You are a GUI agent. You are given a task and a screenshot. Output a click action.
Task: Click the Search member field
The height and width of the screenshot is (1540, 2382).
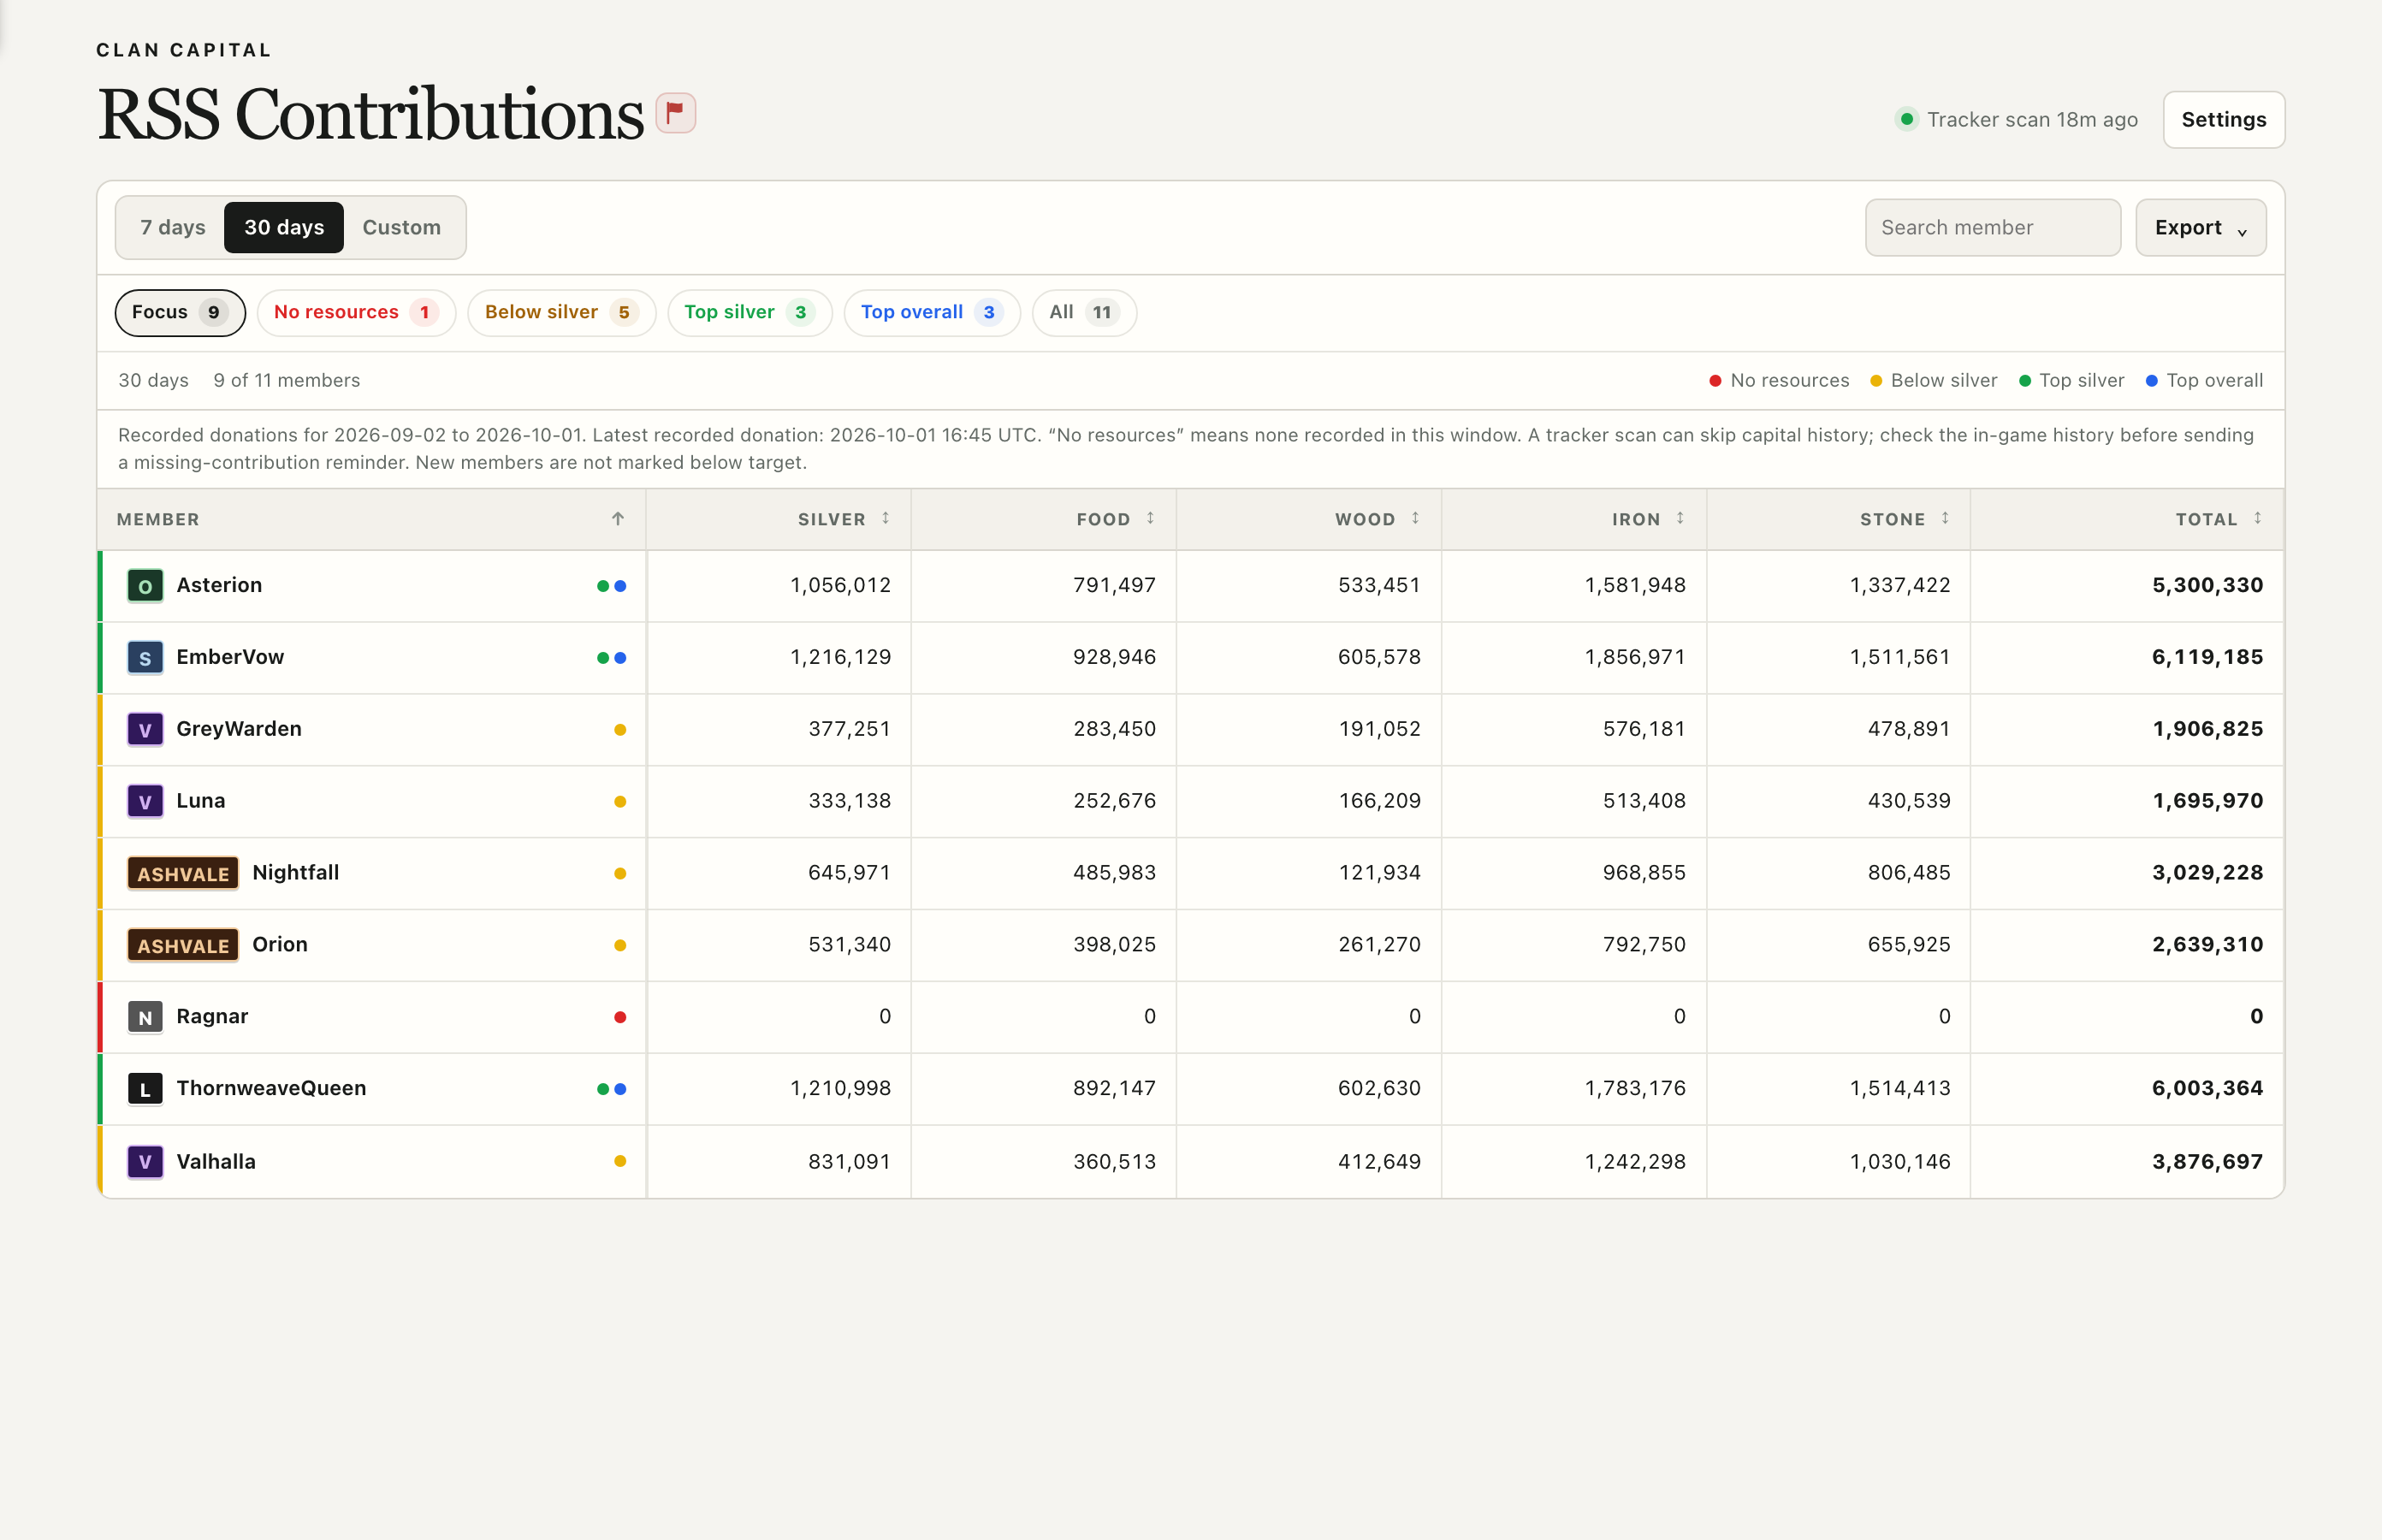(x=1992, y=227)
